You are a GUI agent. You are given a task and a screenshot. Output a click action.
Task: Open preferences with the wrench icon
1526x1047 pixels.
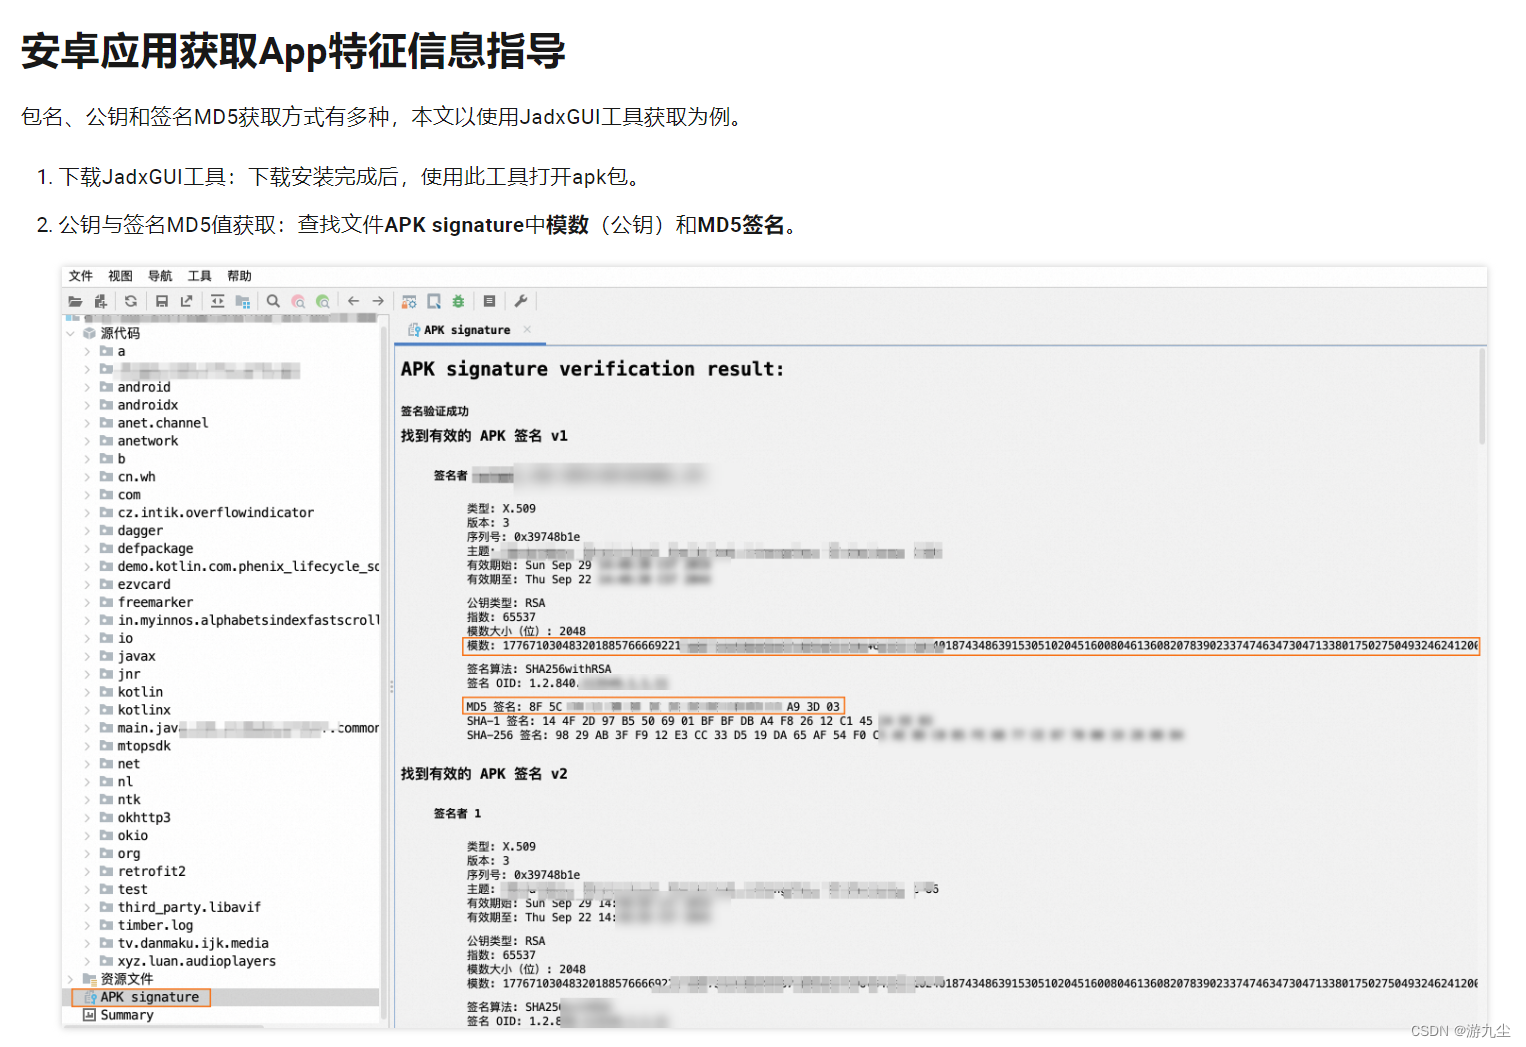point(521,301)
